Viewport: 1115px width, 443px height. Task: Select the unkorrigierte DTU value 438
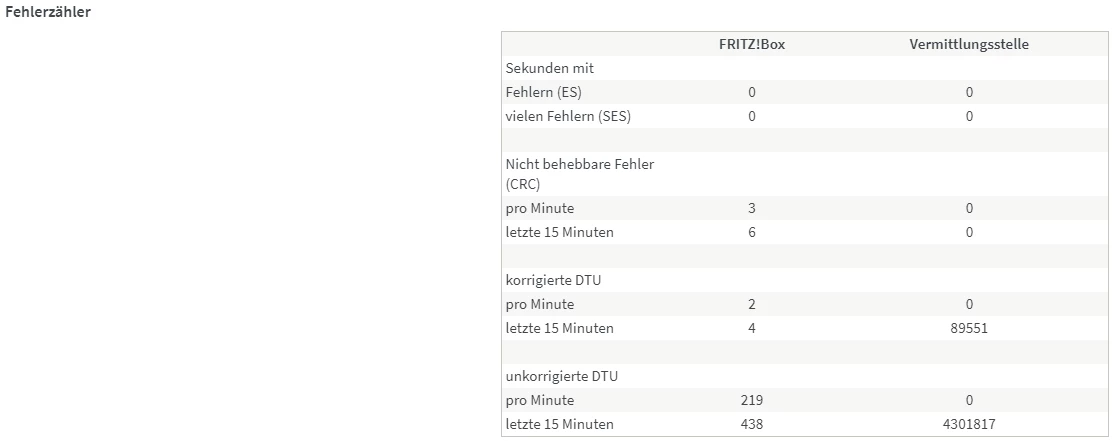[752, 424]
